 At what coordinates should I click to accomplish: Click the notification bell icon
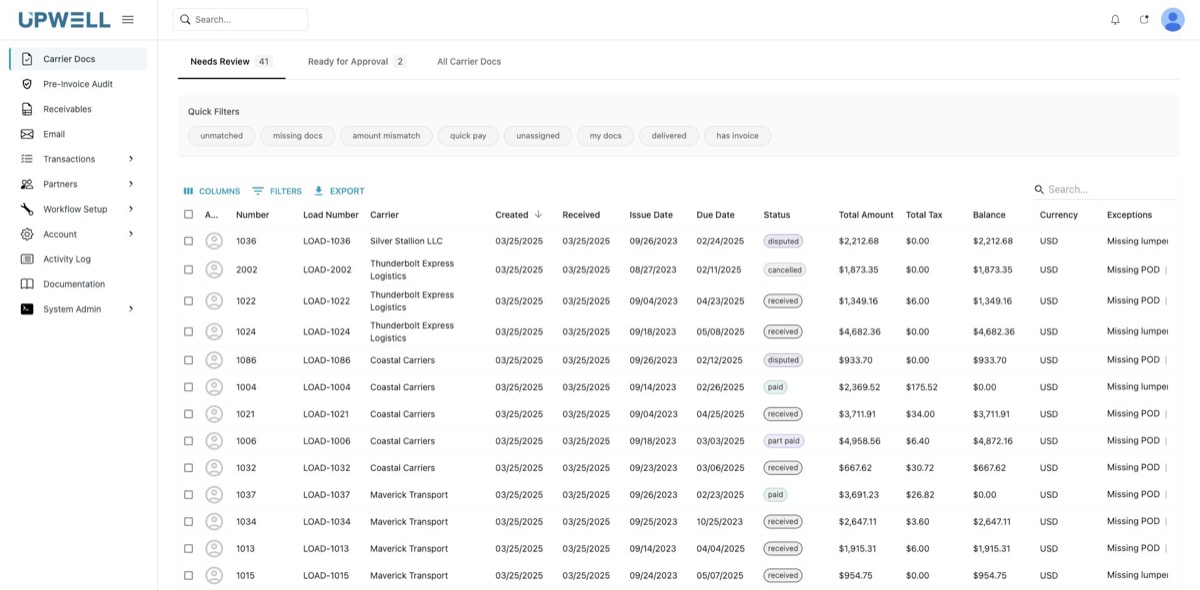[x=1114, y=18]
